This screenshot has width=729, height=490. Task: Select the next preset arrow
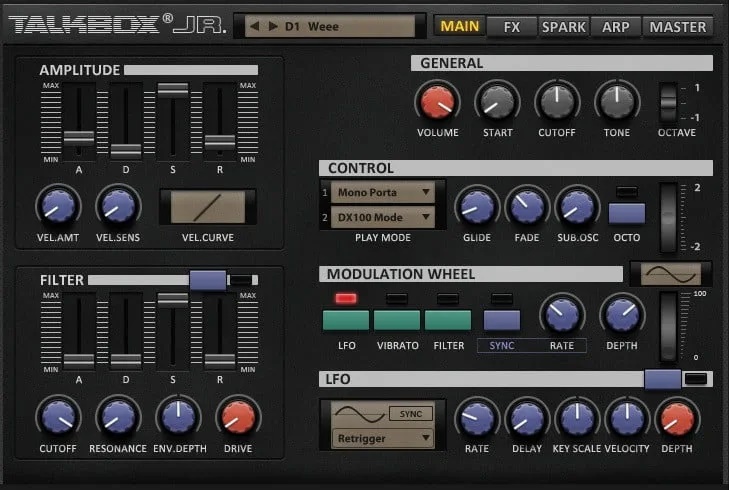tap(273, 26)
